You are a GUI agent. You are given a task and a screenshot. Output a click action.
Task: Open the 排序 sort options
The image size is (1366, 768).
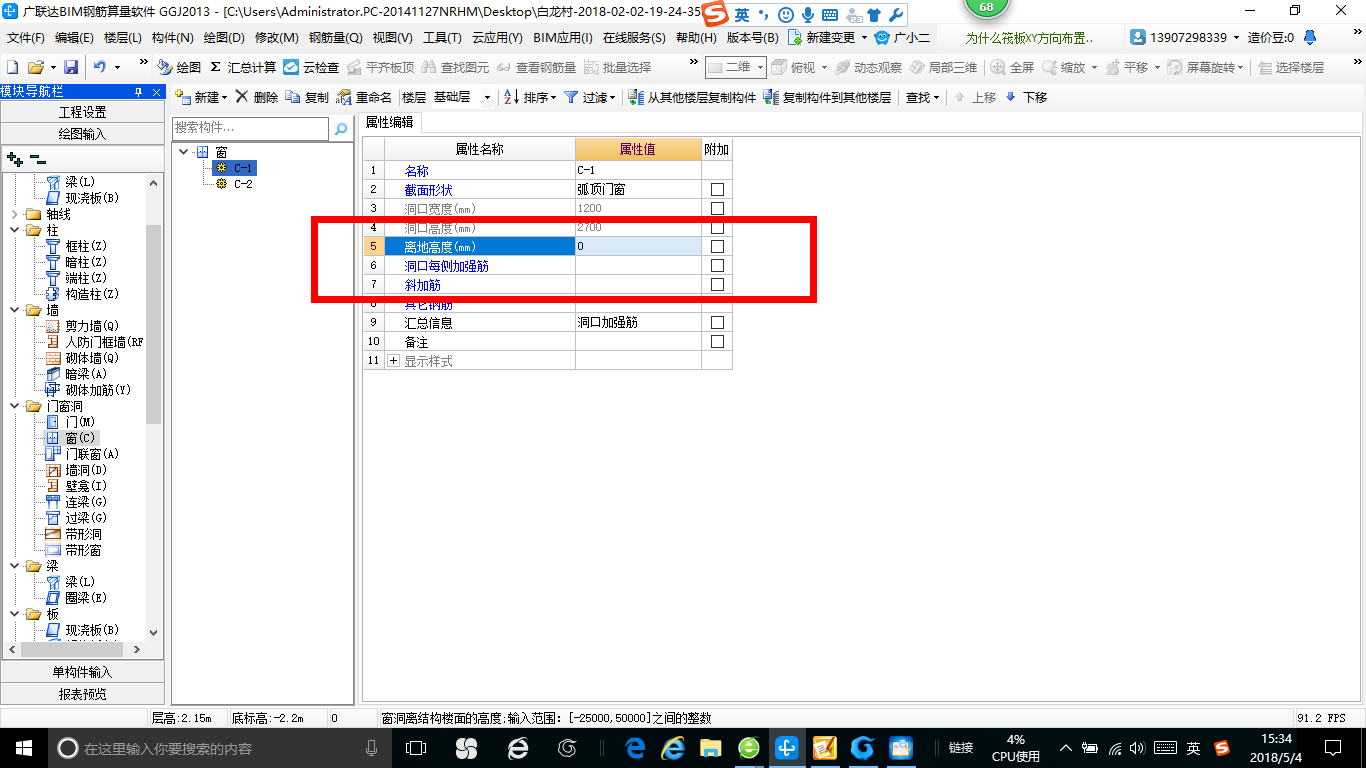[529, 97]
